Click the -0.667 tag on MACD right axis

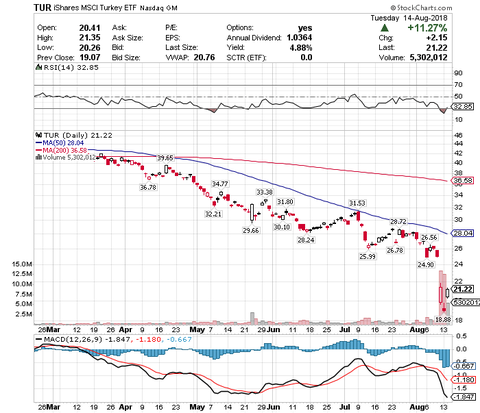(464, 366)
